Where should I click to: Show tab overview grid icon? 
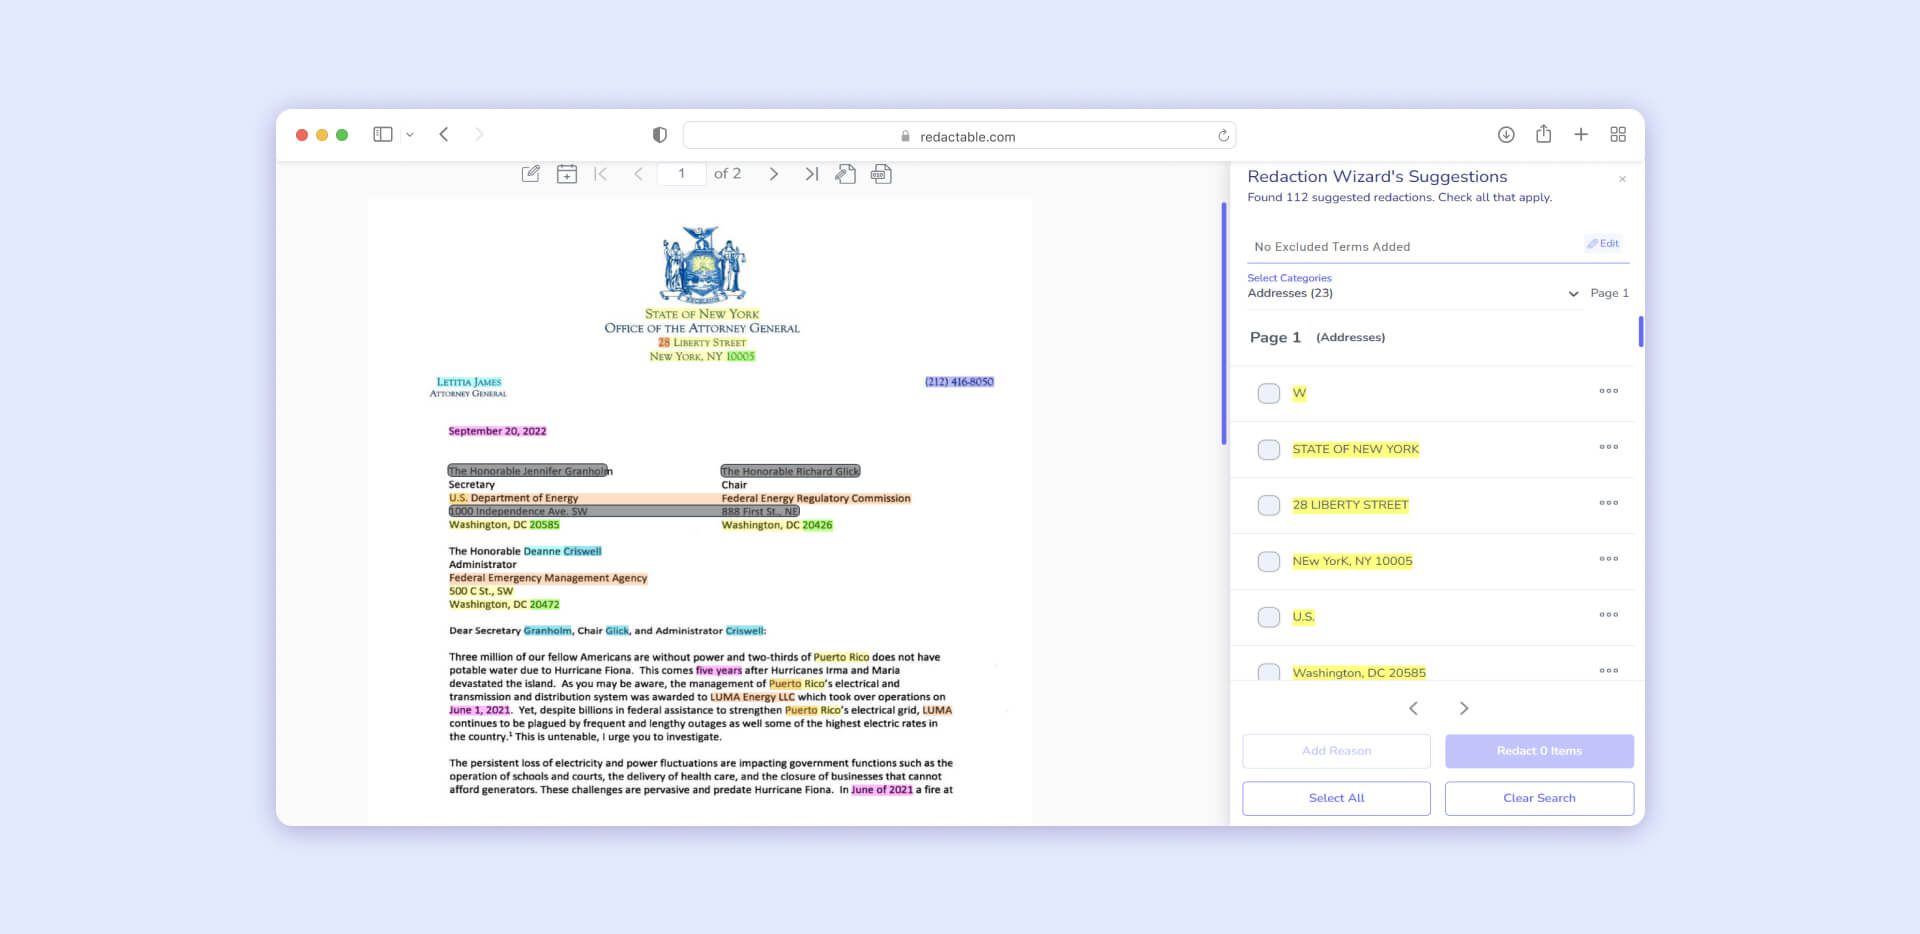click(1618, 134)
